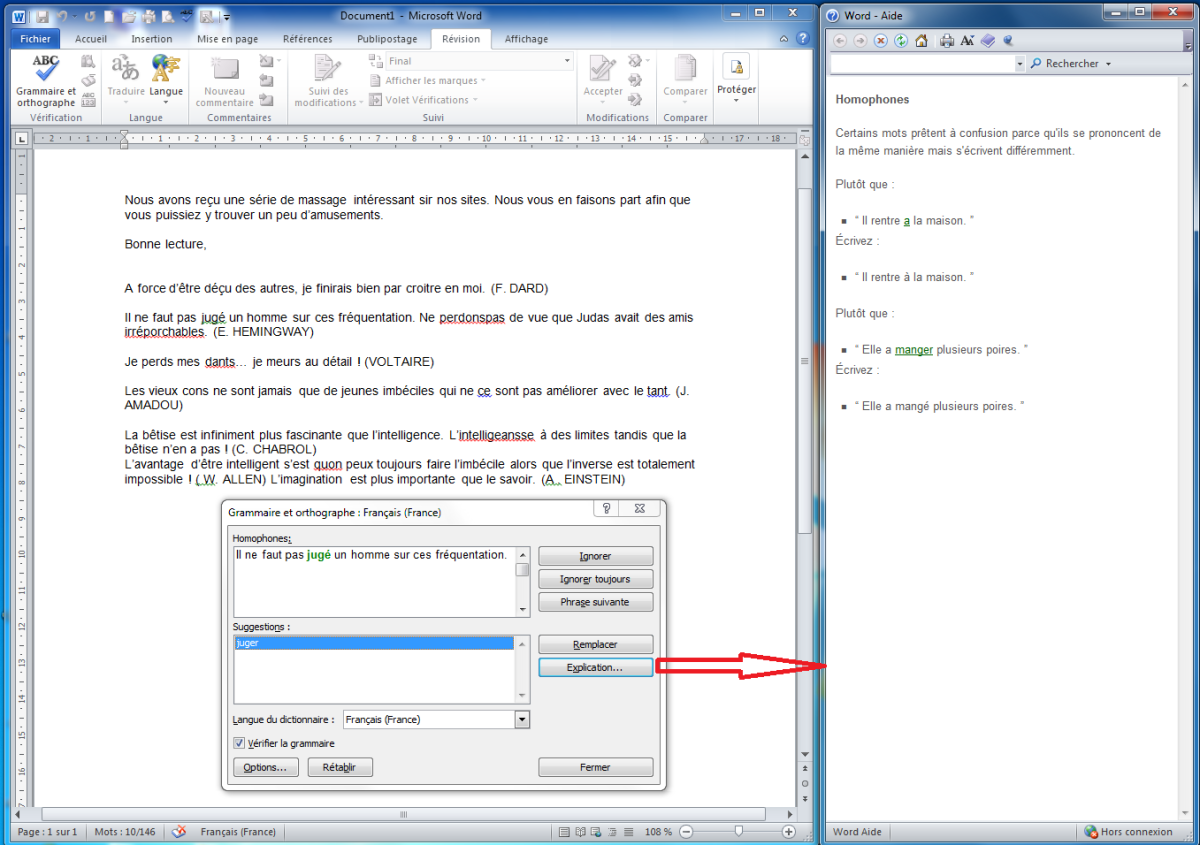Switch to the Insertion tab
This screenshot has height=845, width=1200.
point(152,39)
